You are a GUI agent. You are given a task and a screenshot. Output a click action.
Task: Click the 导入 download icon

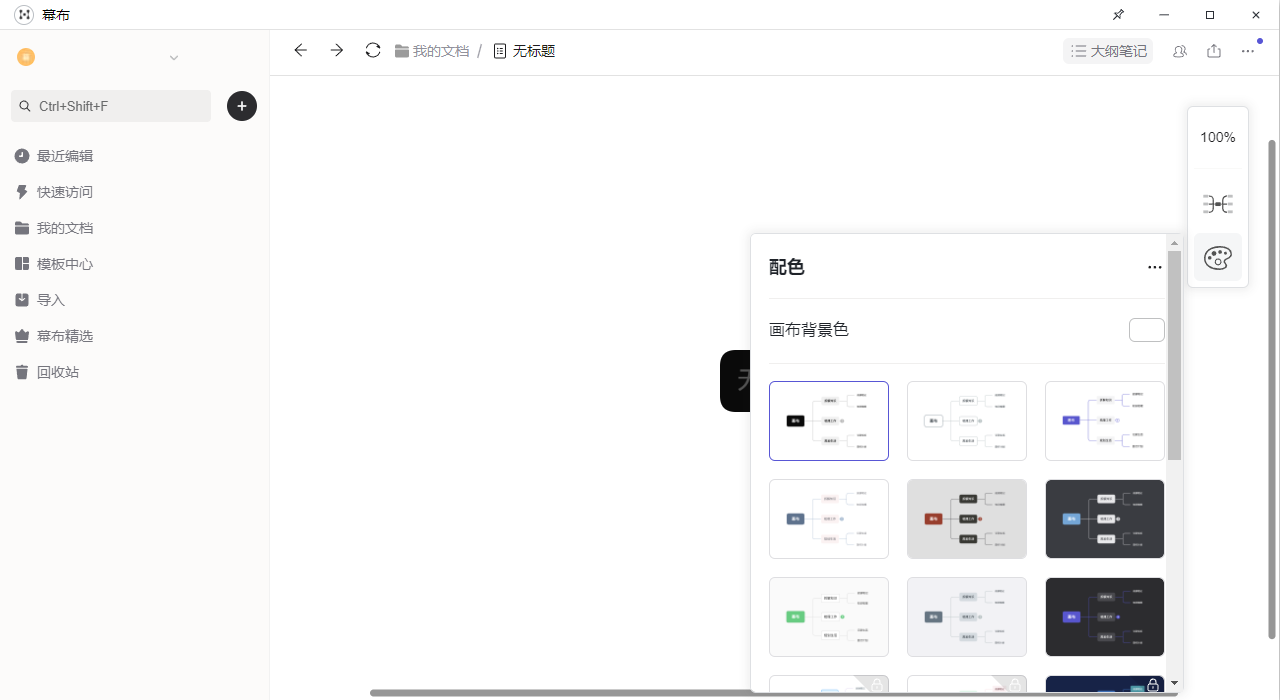(x=22, y=300)
